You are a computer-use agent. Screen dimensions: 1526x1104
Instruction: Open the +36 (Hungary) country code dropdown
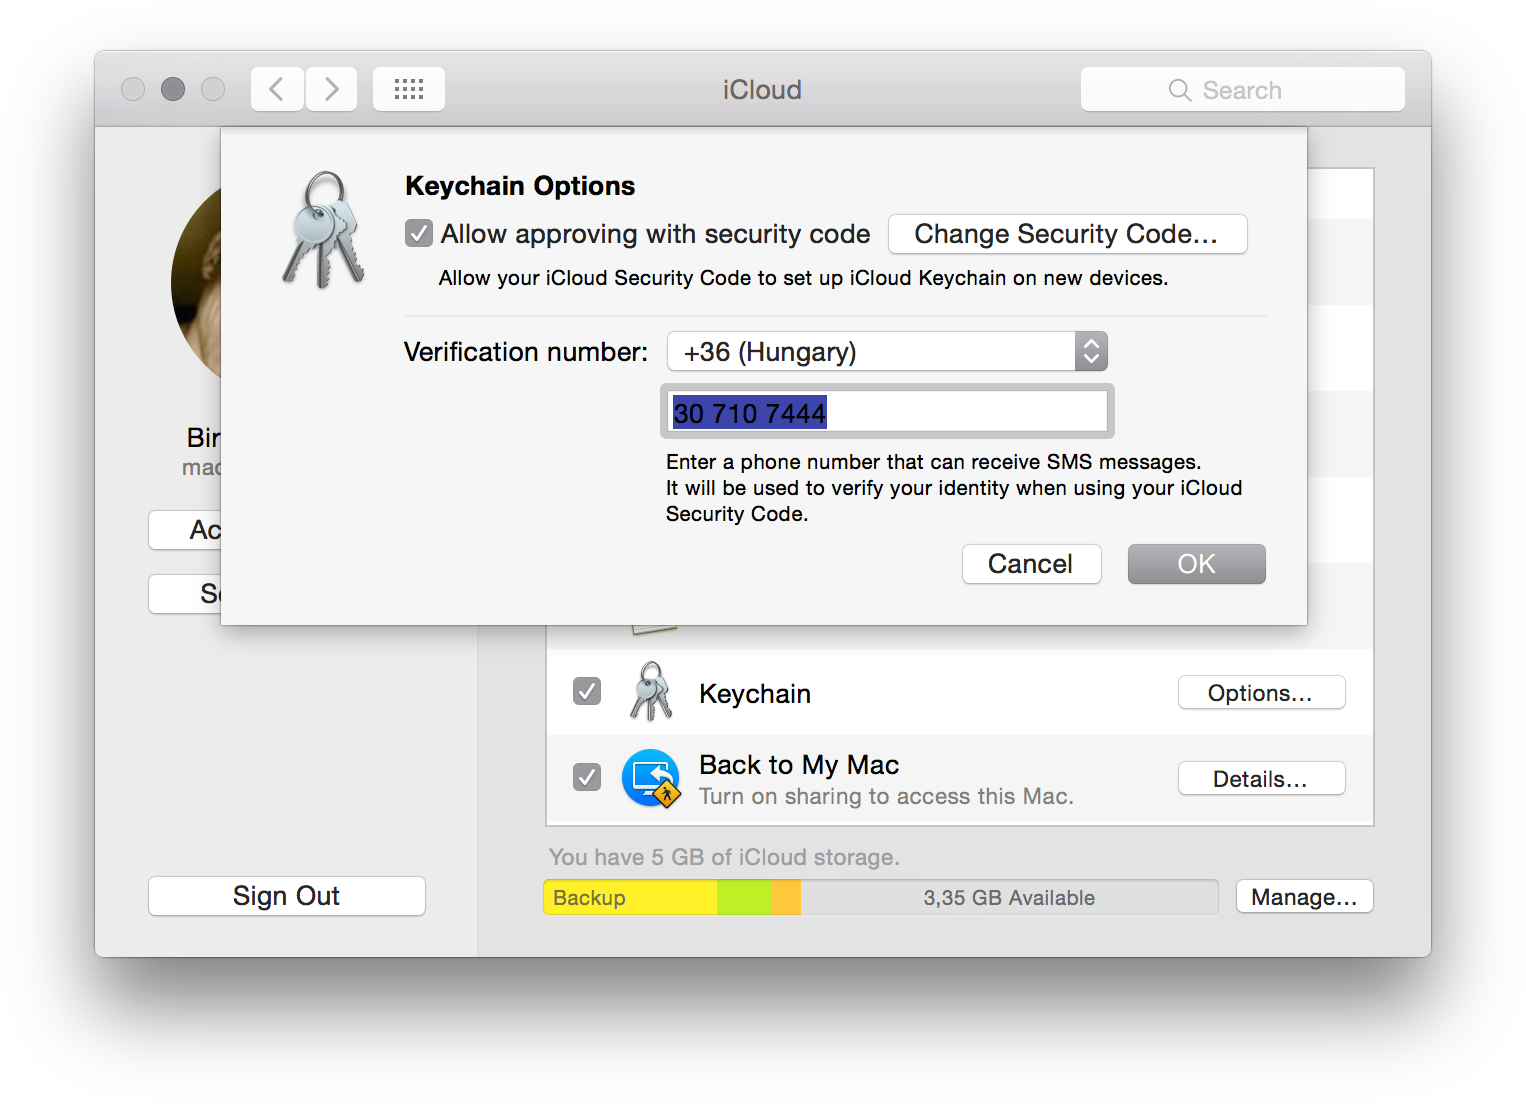coord(887,351)
